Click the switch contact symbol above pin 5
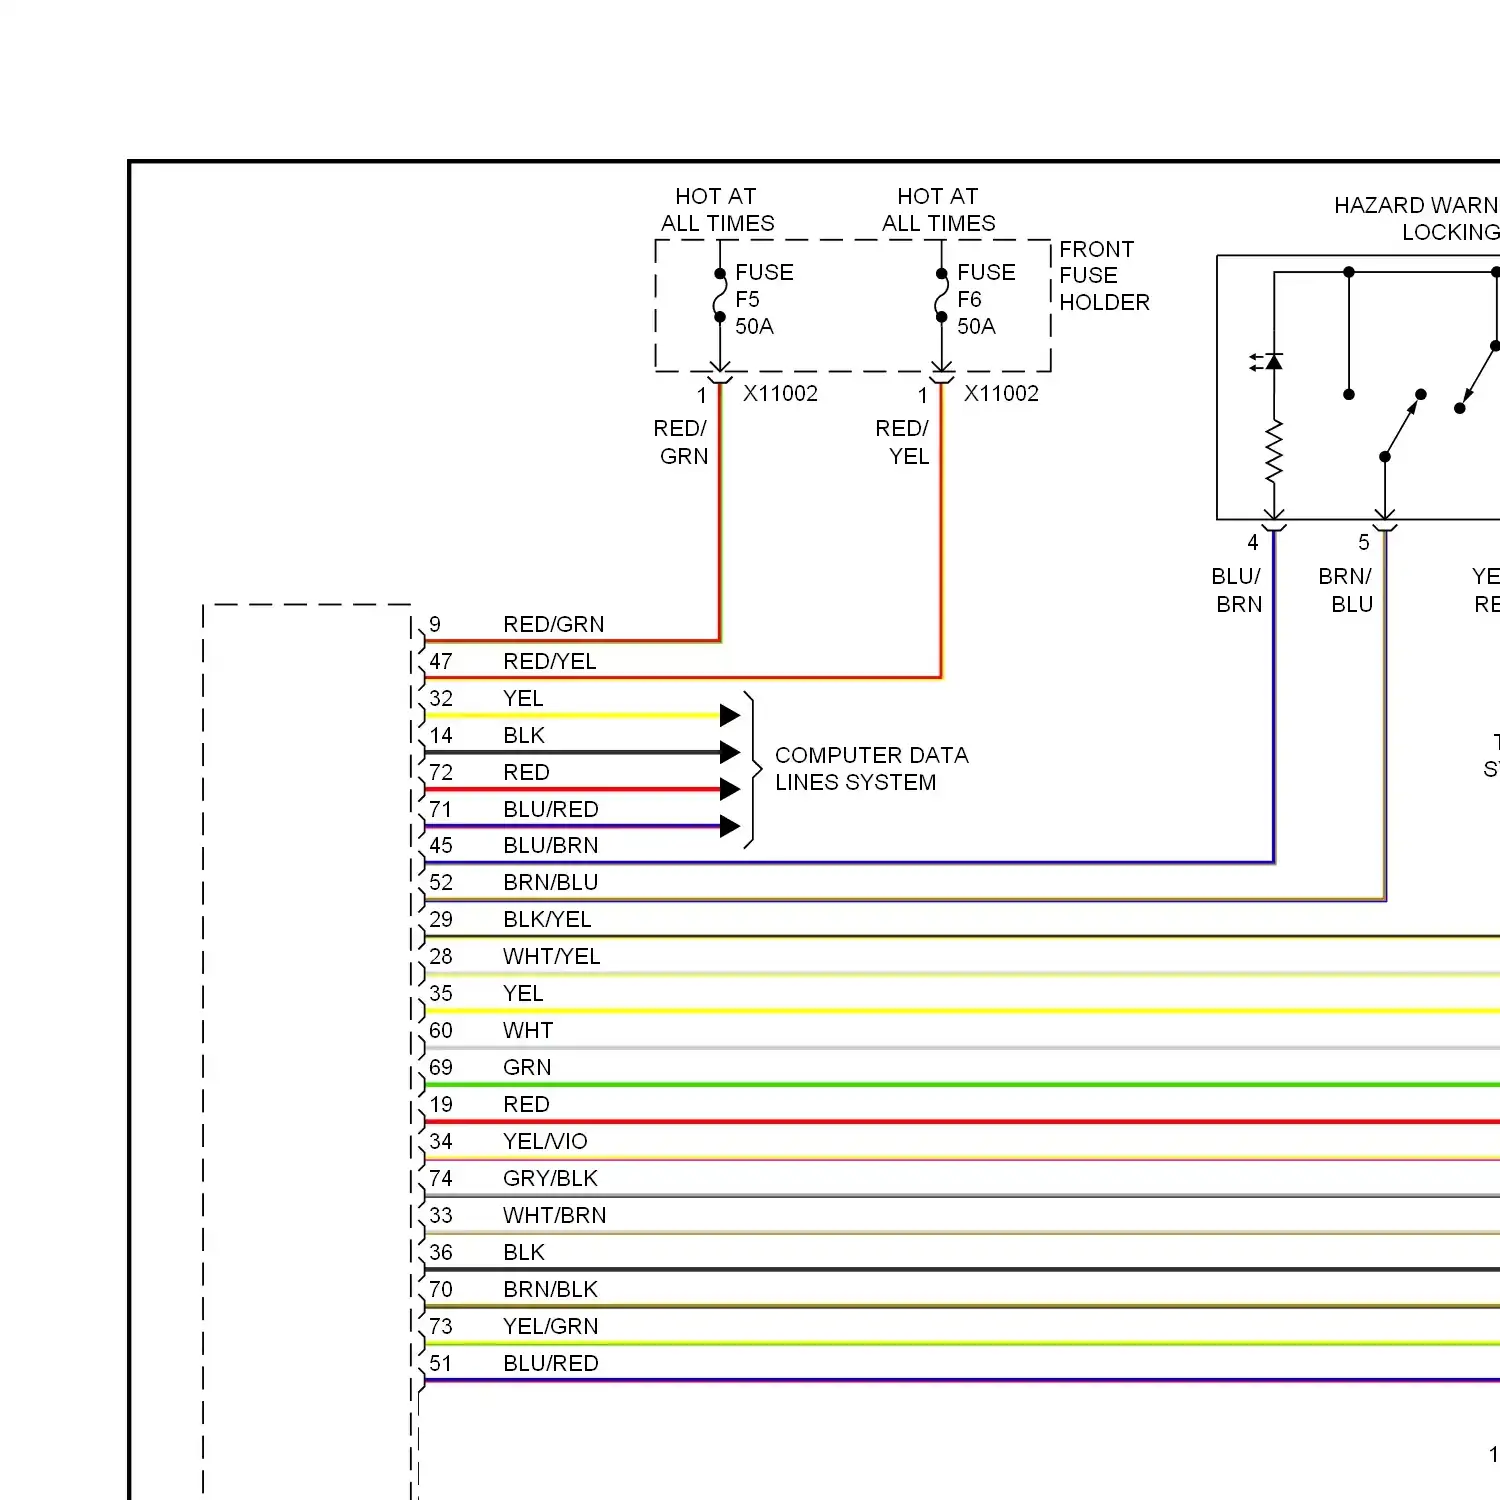The width and height of the screenshot is (1500, 1500). 1402,425
